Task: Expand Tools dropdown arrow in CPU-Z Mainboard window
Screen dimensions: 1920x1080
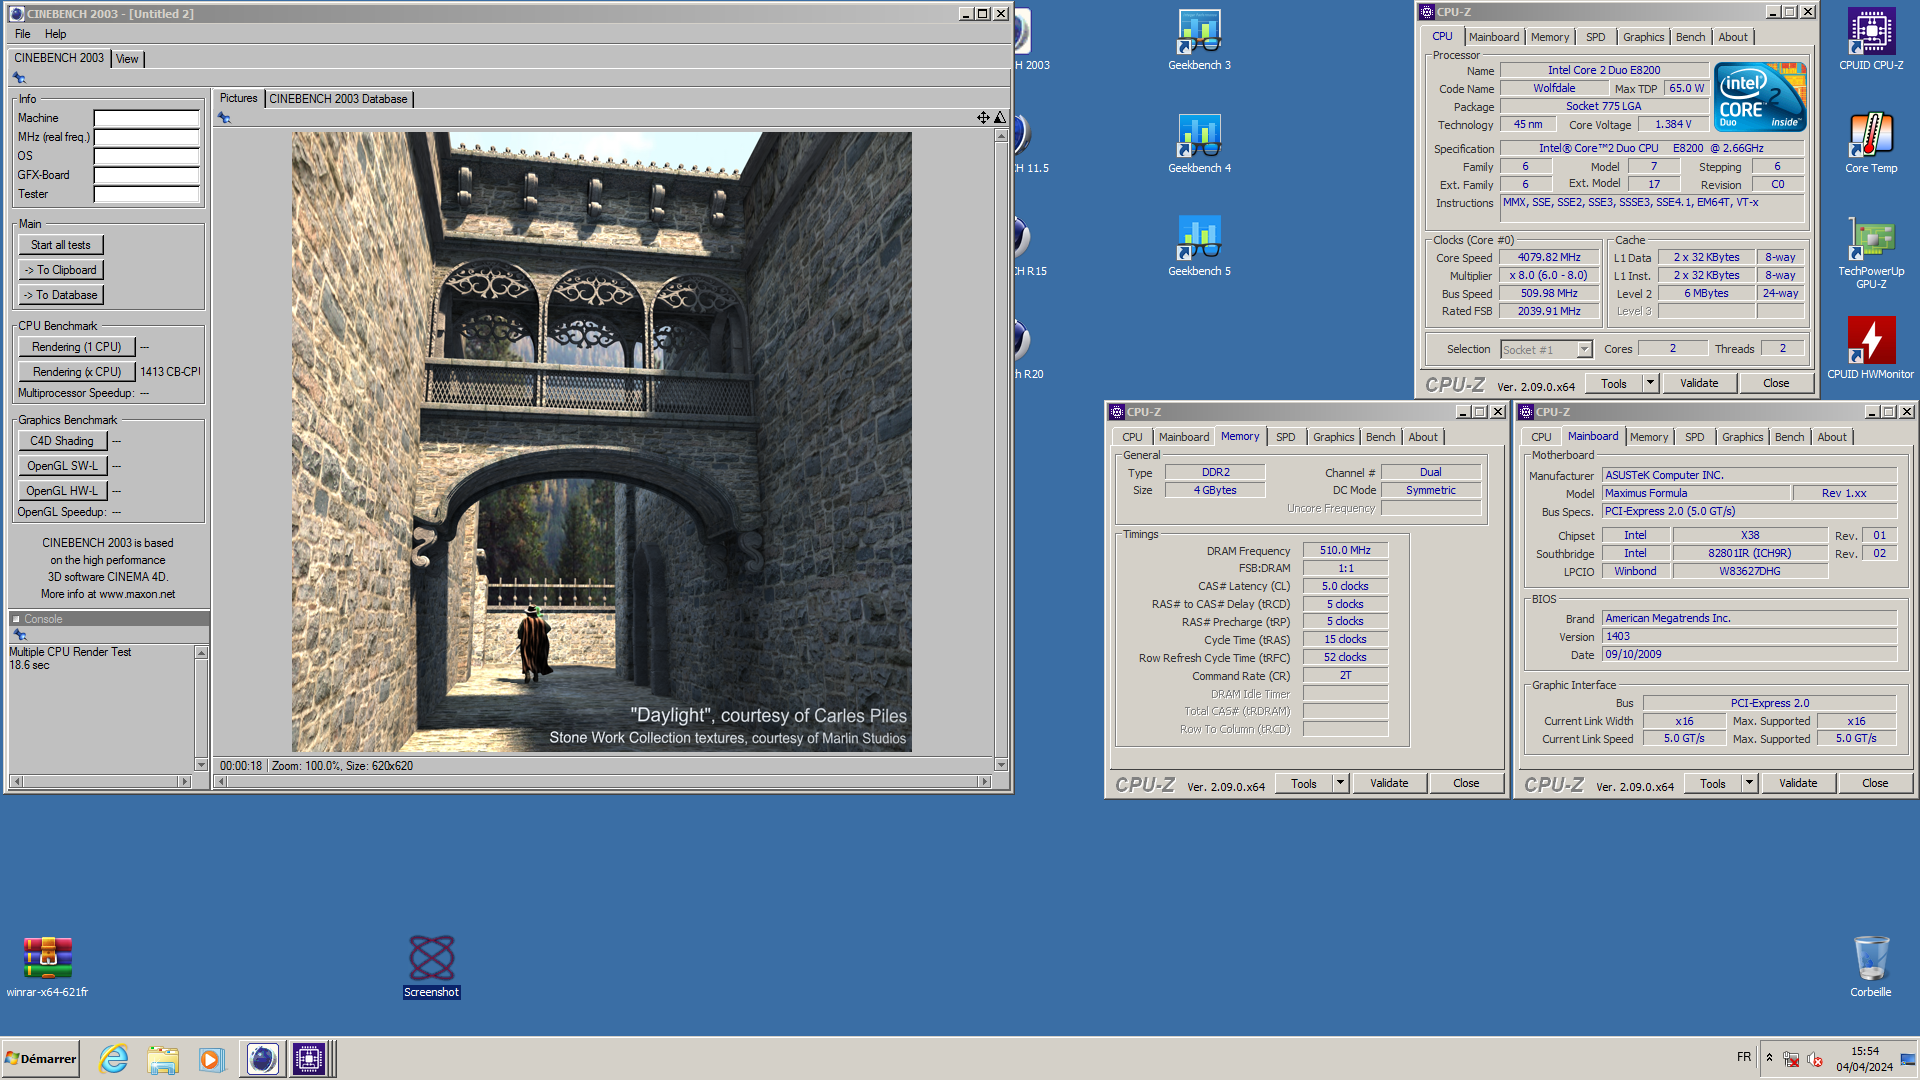Action: (x=1749, y=783)
